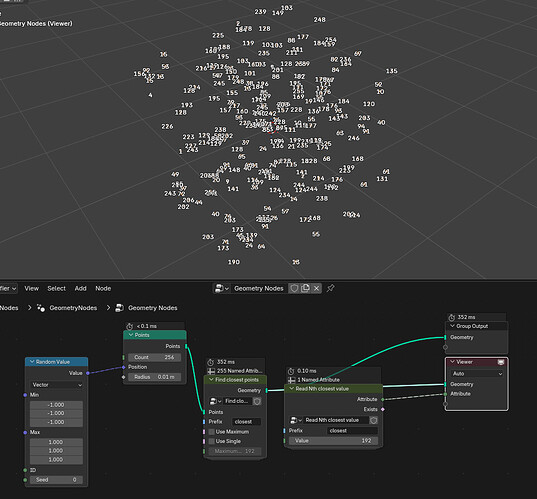Click the pin icon beside Geometry Nodes header
The height and width of the screenshot is (499, 537).
point(330,288)
